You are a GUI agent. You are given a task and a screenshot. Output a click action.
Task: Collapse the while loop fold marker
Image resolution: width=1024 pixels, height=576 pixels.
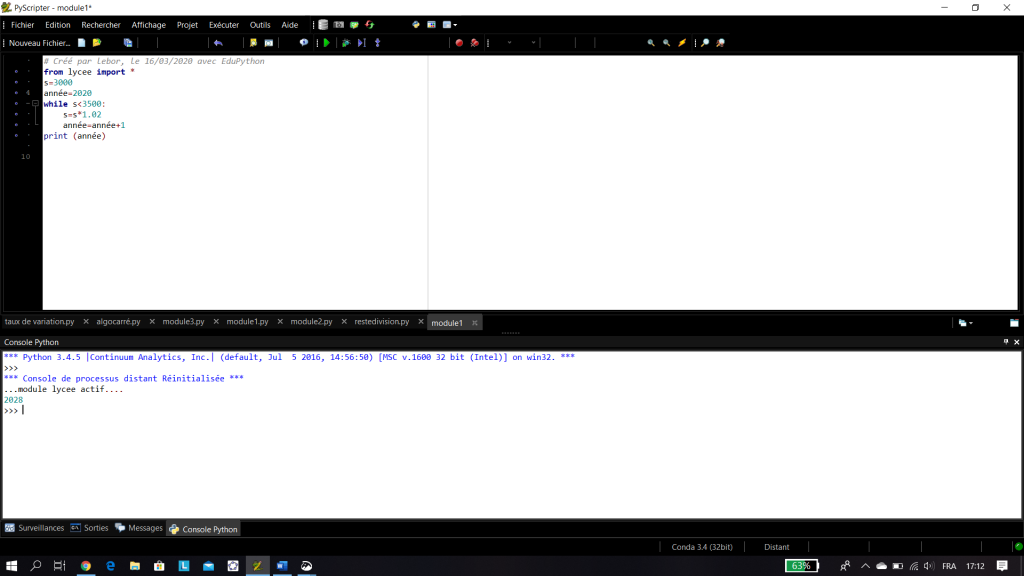coord(35,103)
